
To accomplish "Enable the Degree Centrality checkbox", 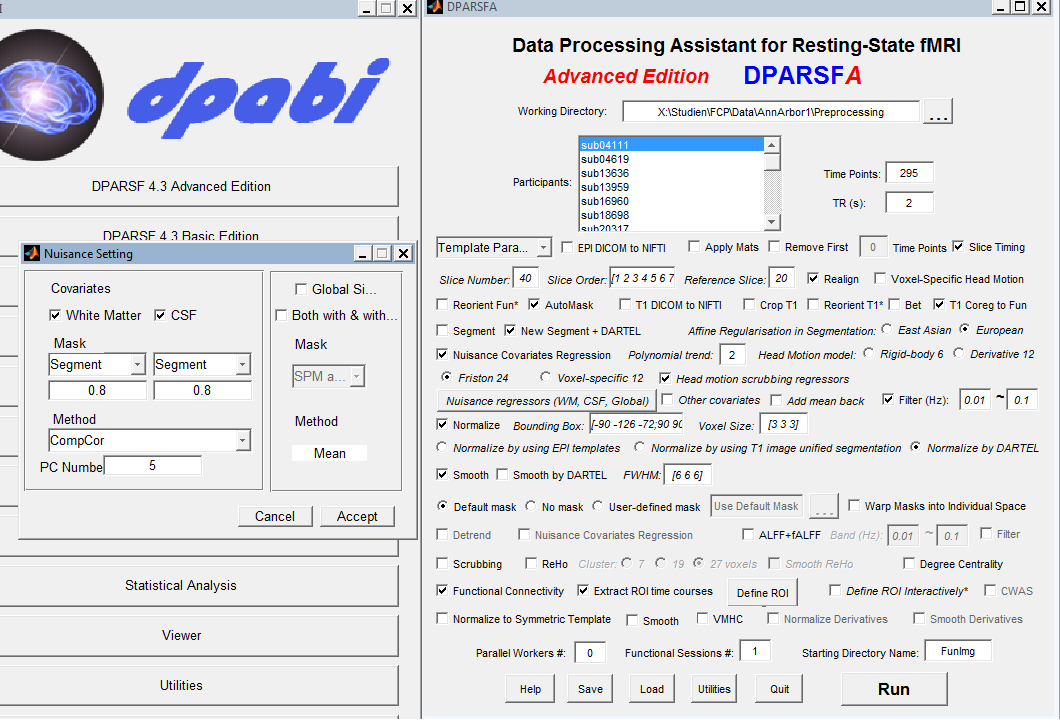I will coord(909,563).
